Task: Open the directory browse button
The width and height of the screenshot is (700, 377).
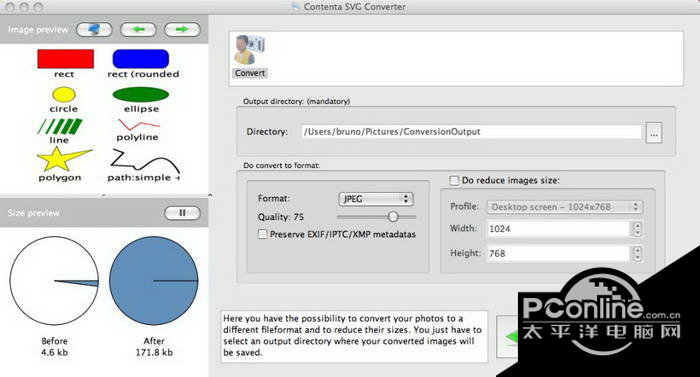Action: [654, 133]
